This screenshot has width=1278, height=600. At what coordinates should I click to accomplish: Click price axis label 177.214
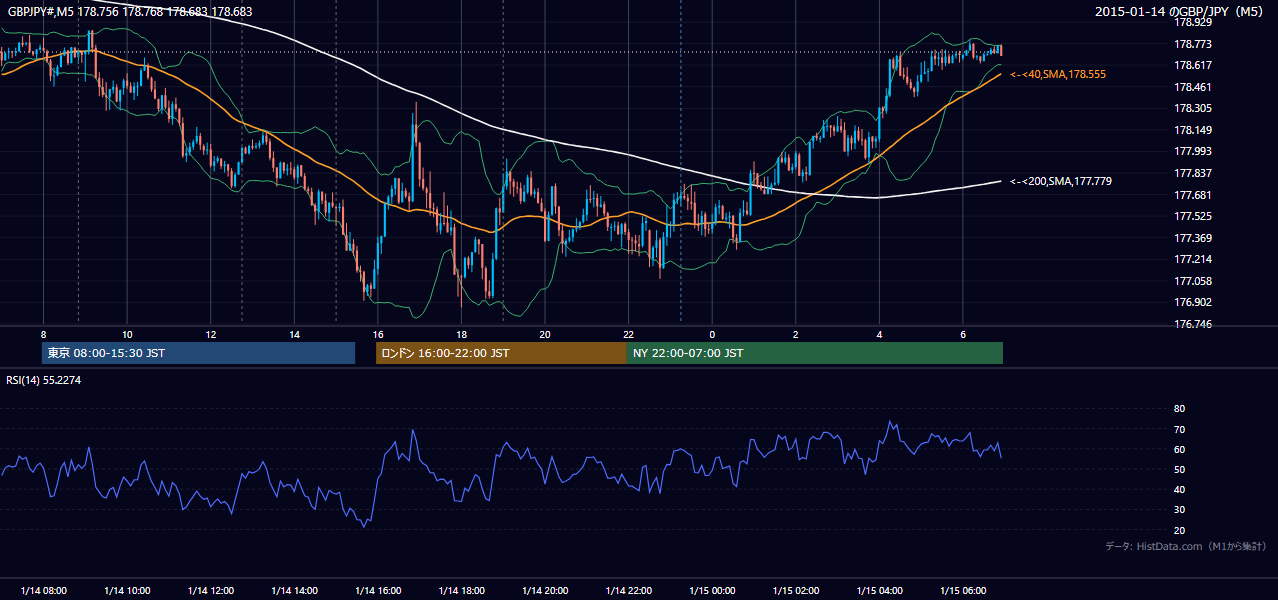tap(1194, 259)
